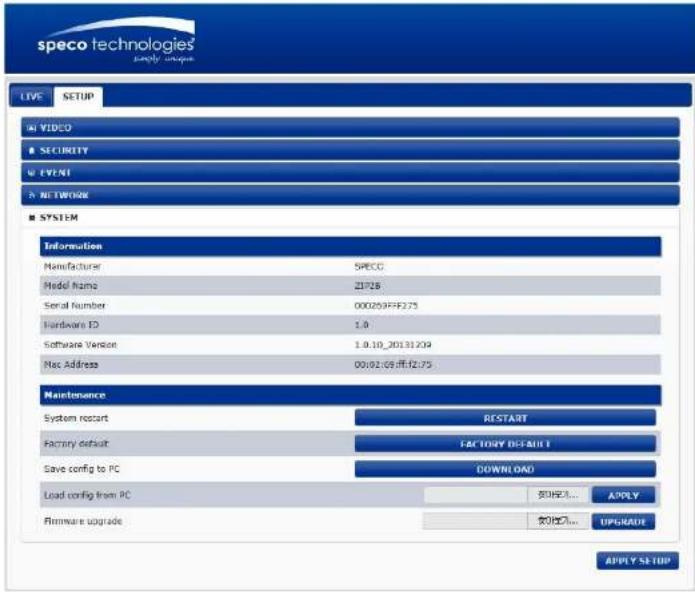
Task: Click the Model Name label
Action: [70, 286]
